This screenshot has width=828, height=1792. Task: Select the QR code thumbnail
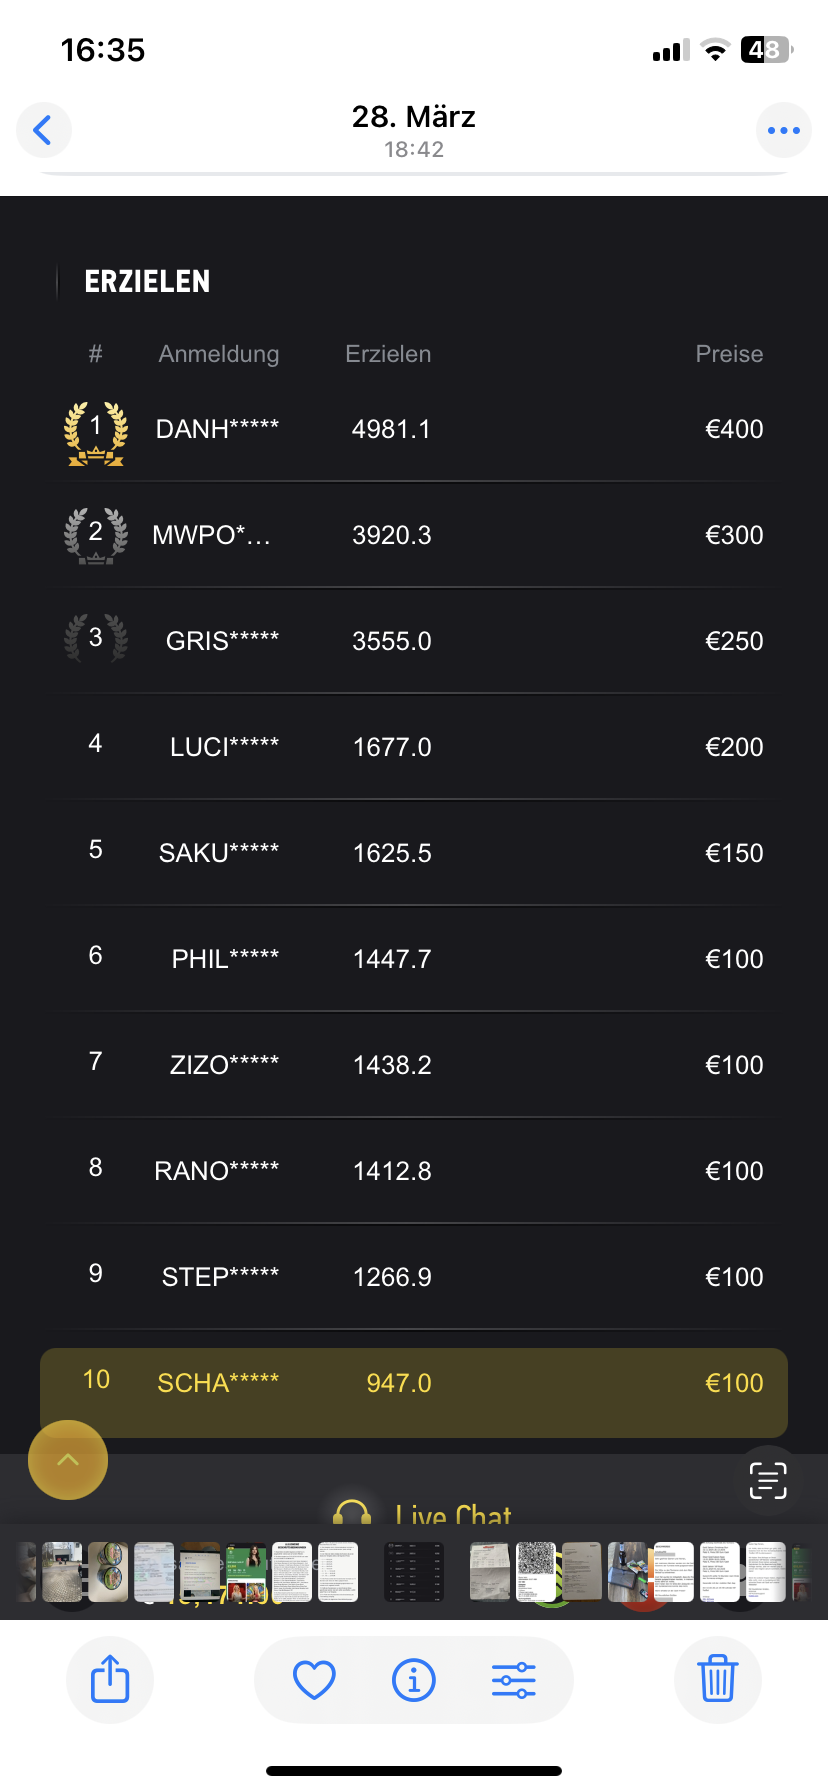click(536, 1572)
